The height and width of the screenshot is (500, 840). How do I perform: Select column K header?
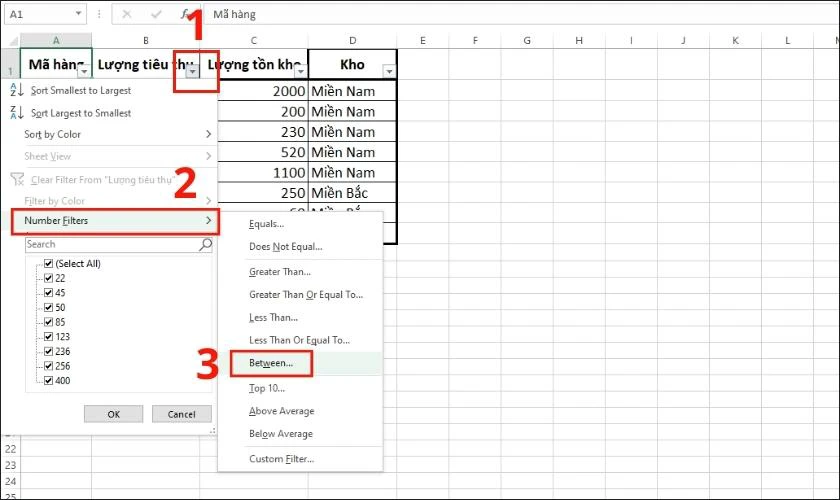coord(735,40)
